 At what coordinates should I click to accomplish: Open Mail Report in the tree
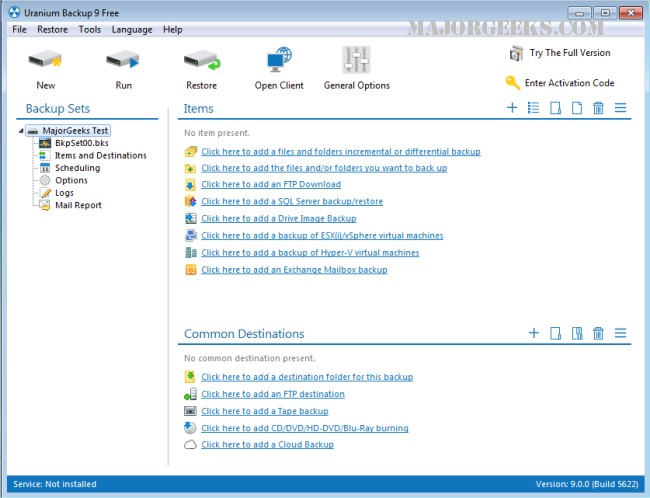[x=78, y=205]
